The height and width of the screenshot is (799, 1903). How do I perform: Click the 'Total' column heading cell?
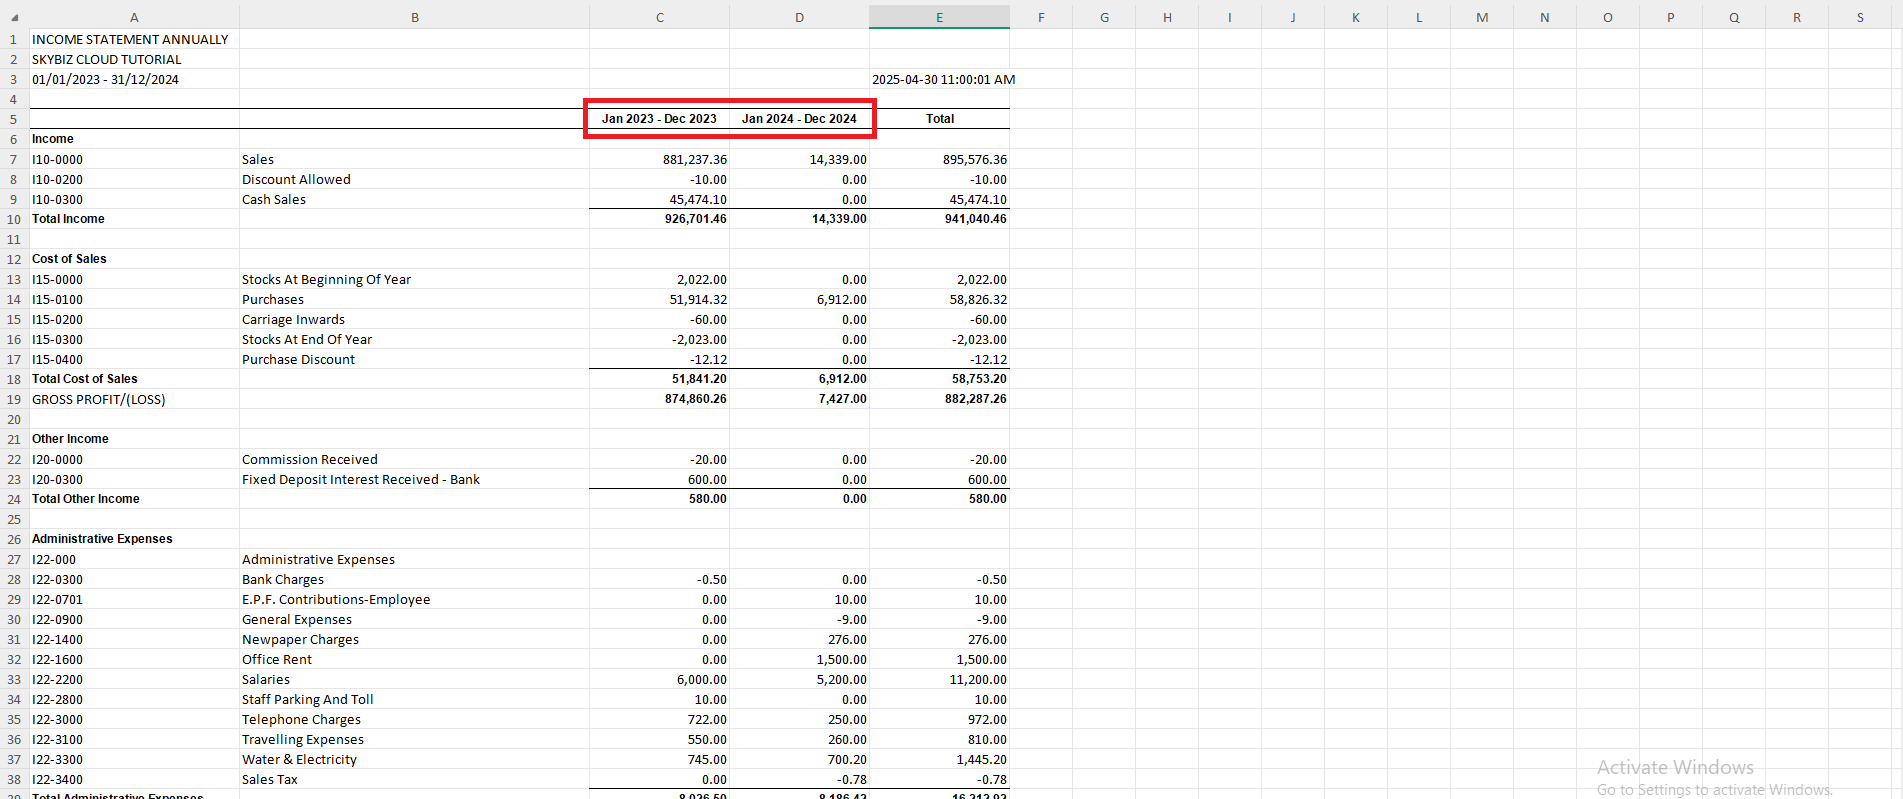pyautogui.click(x=939, y=119)
